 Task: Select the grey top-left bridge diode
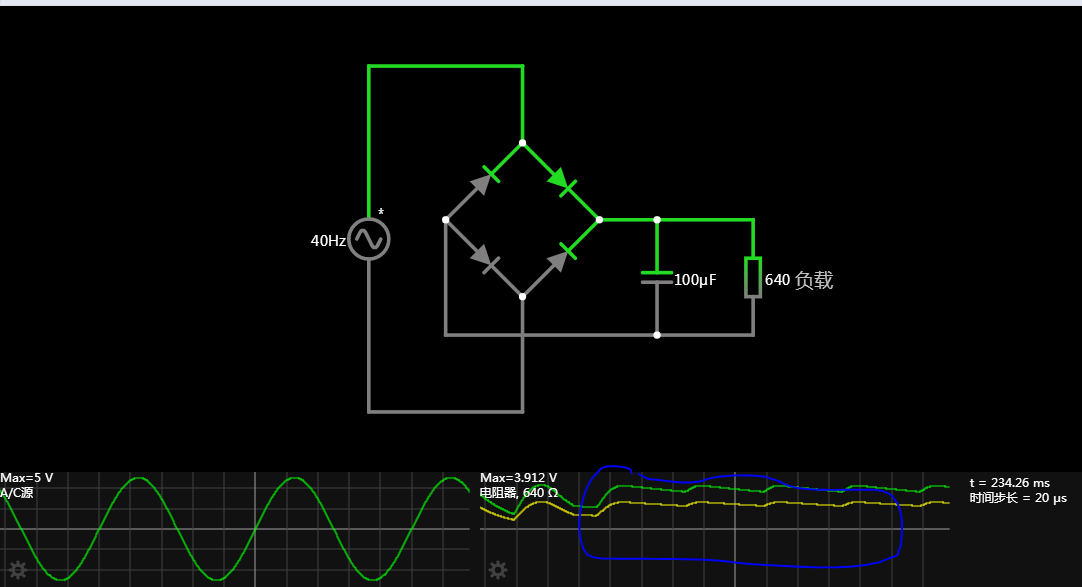click(484, 181)
